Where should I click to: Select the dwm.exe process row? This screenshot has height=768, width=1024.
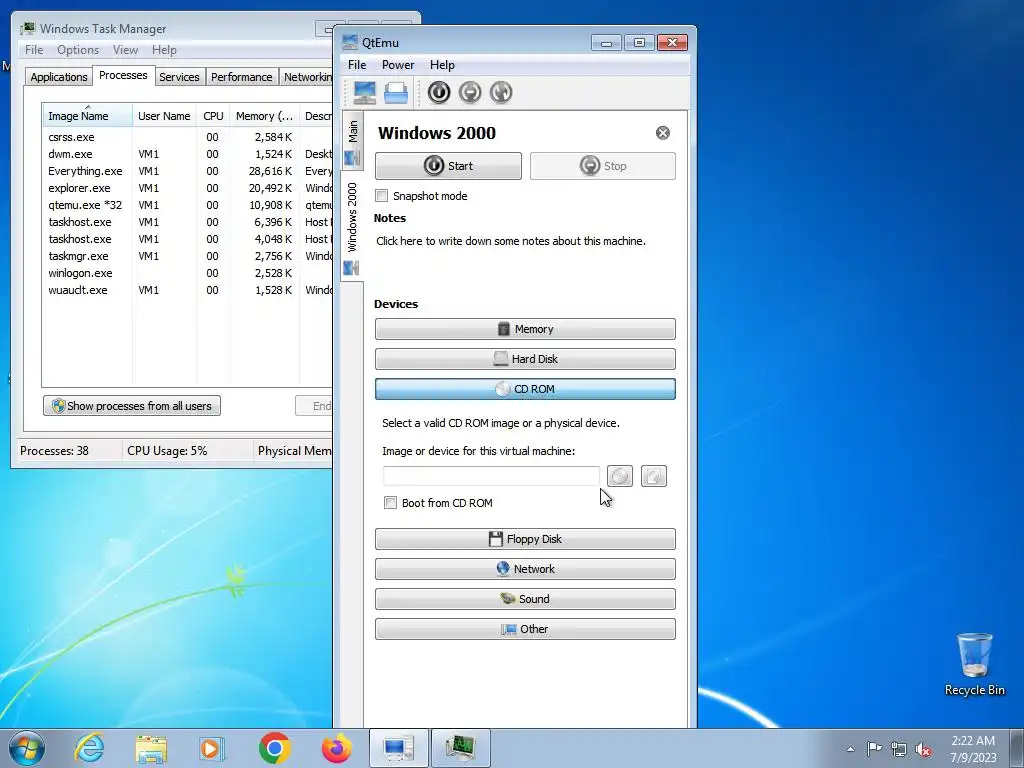pyautogui.click(x=188, y=154)
